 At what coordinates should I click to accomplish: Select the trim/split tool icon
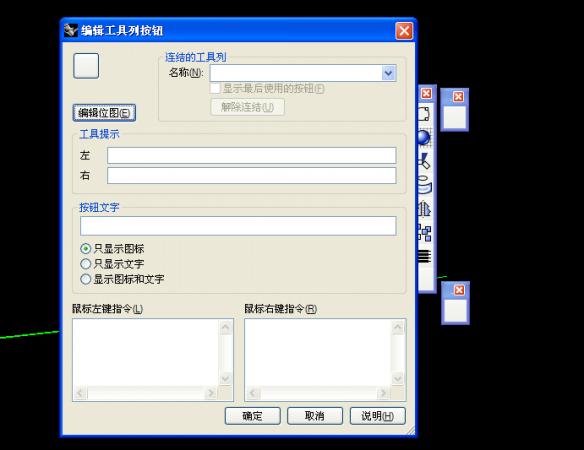(425, 161)
